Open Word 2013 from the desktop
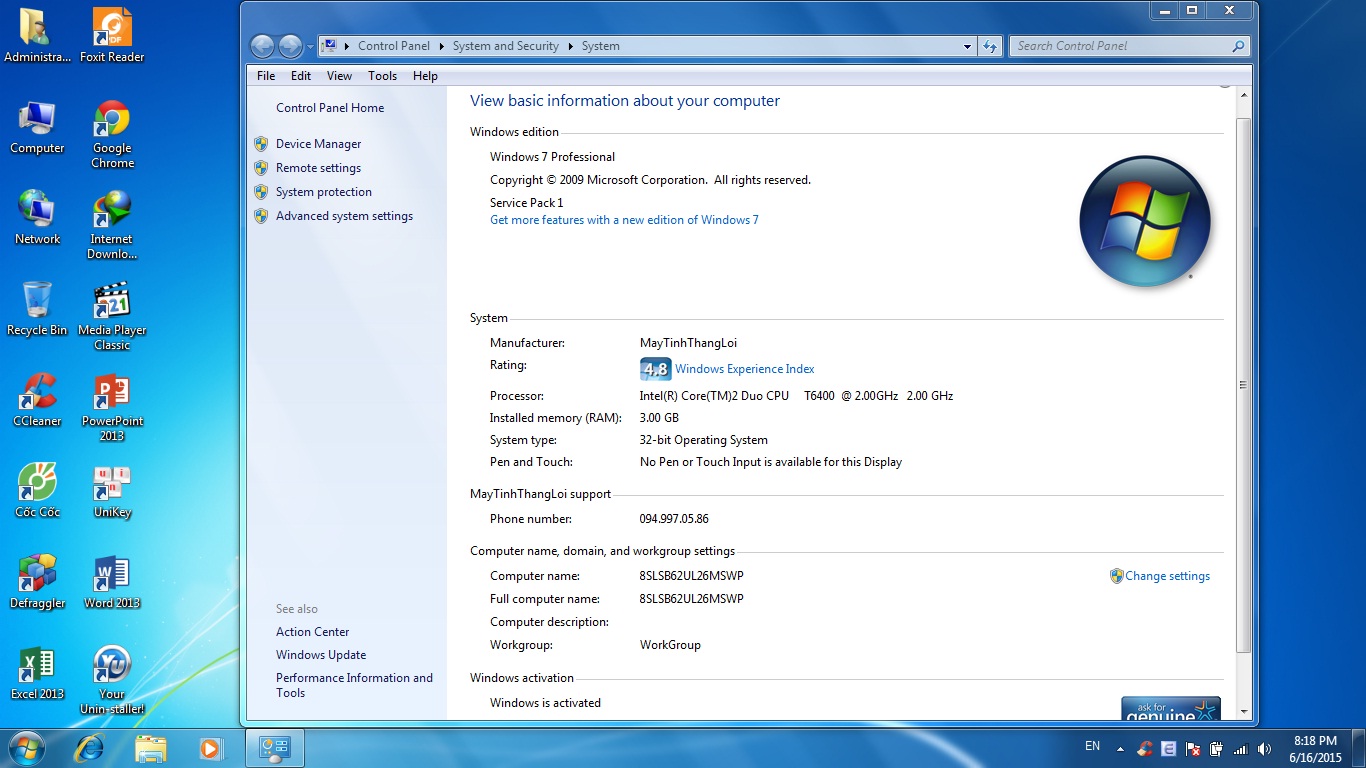 click(x=110, y=572)
